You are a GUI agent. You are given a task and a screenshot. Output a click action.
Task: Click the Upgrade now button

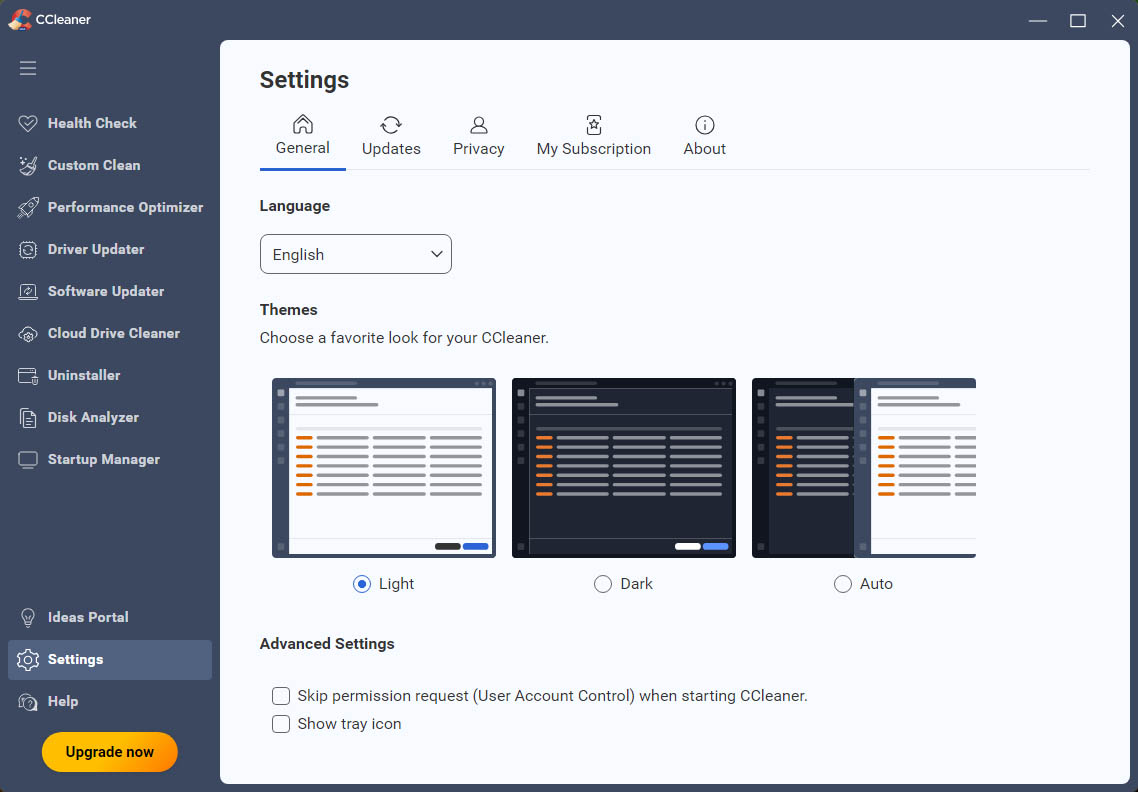click(110, 752)
